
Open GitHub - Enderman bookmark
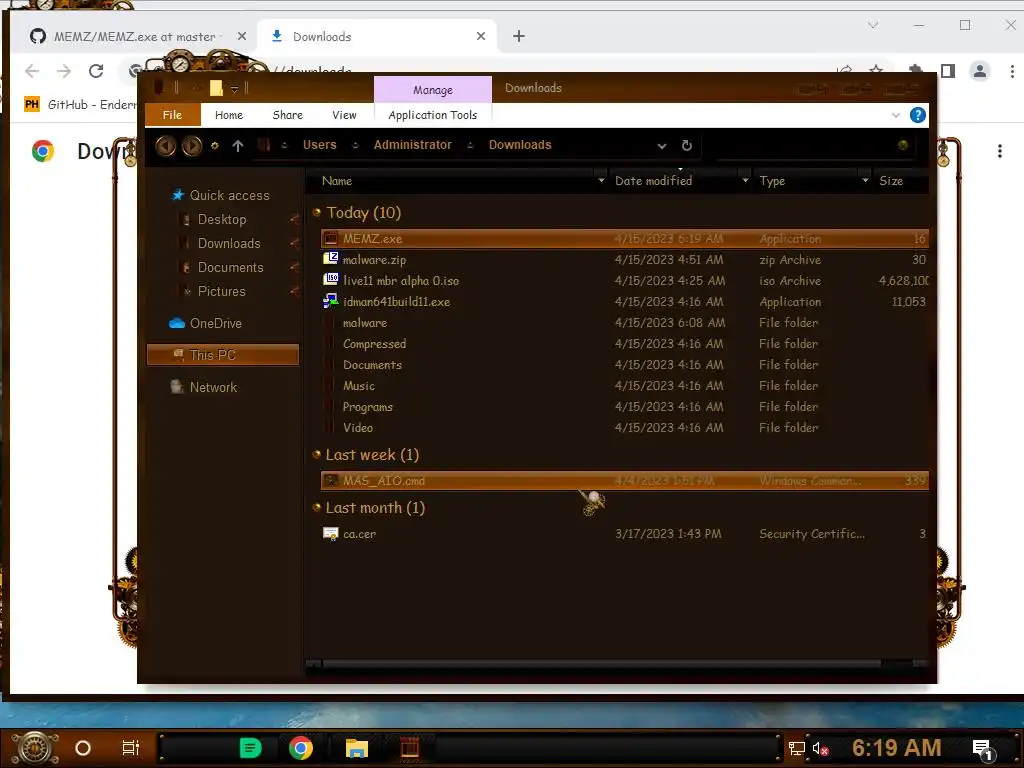coord(81,104)
